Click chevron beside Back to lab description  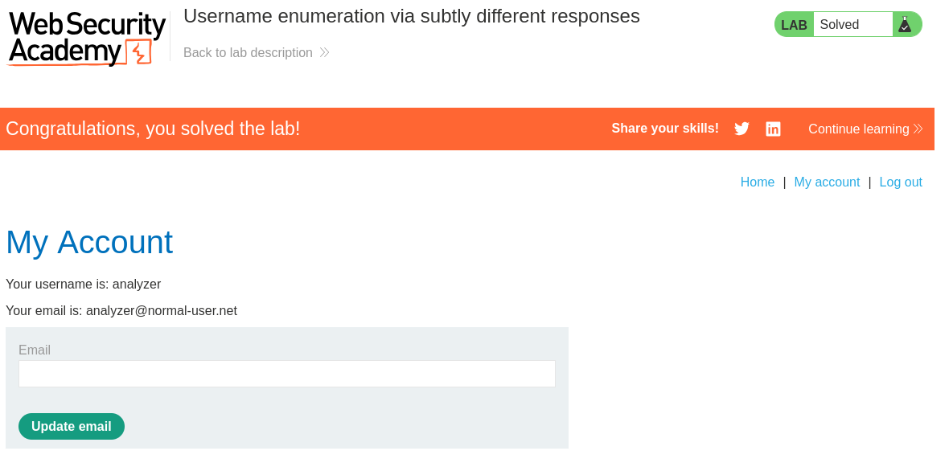[324, 53]
